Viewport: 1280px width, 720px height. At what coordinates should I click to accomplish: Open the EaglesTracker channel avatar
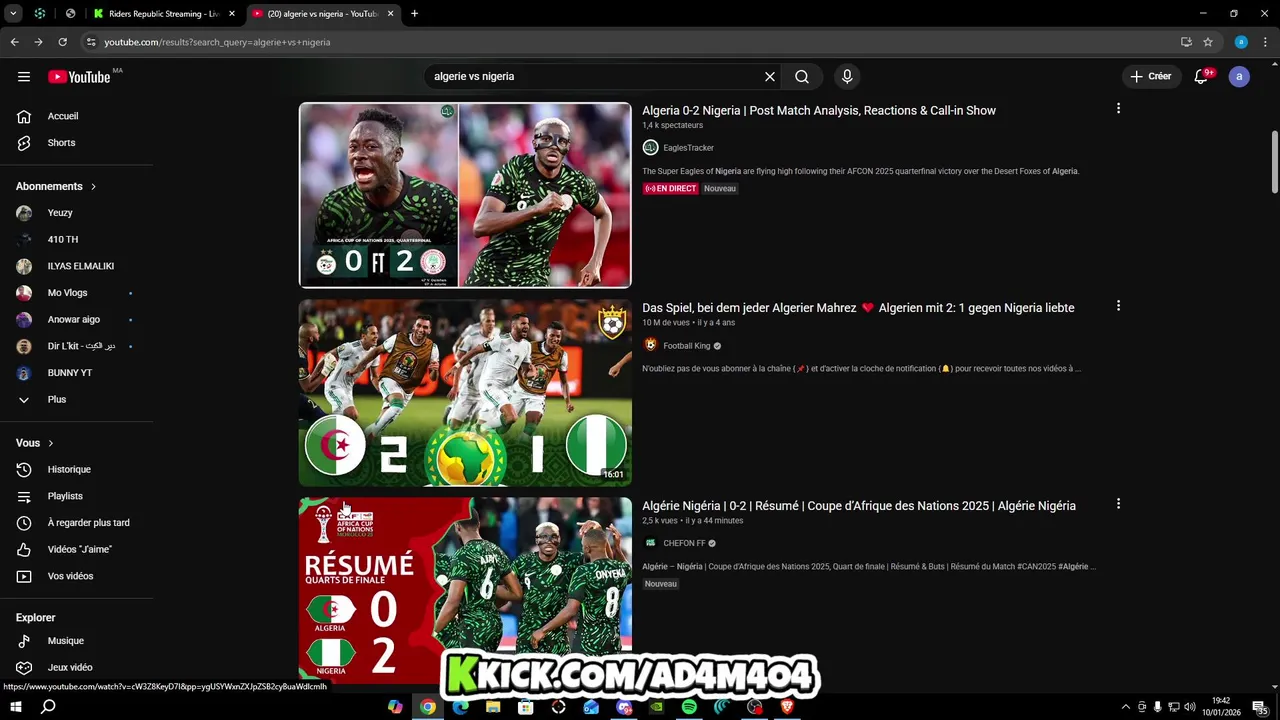650,148
